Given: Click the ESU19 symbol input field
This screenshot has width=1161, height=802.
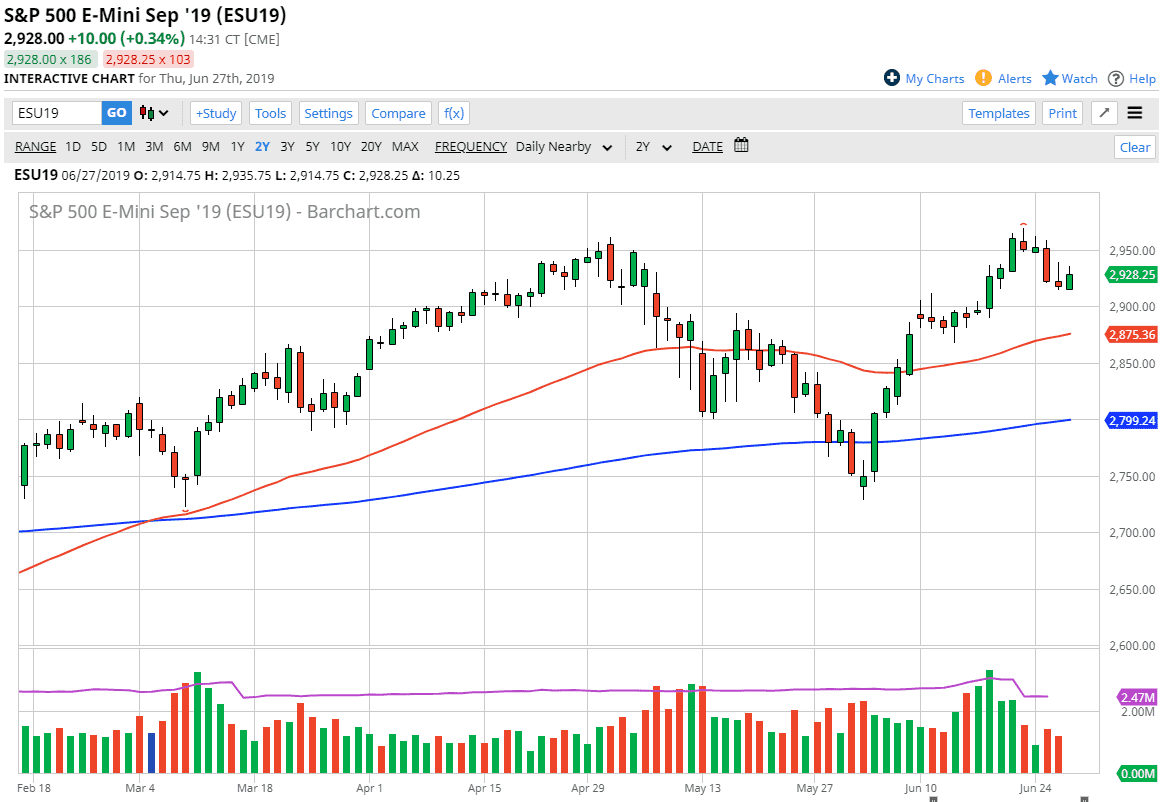Looking at the screenshot, I should (57, 113).
